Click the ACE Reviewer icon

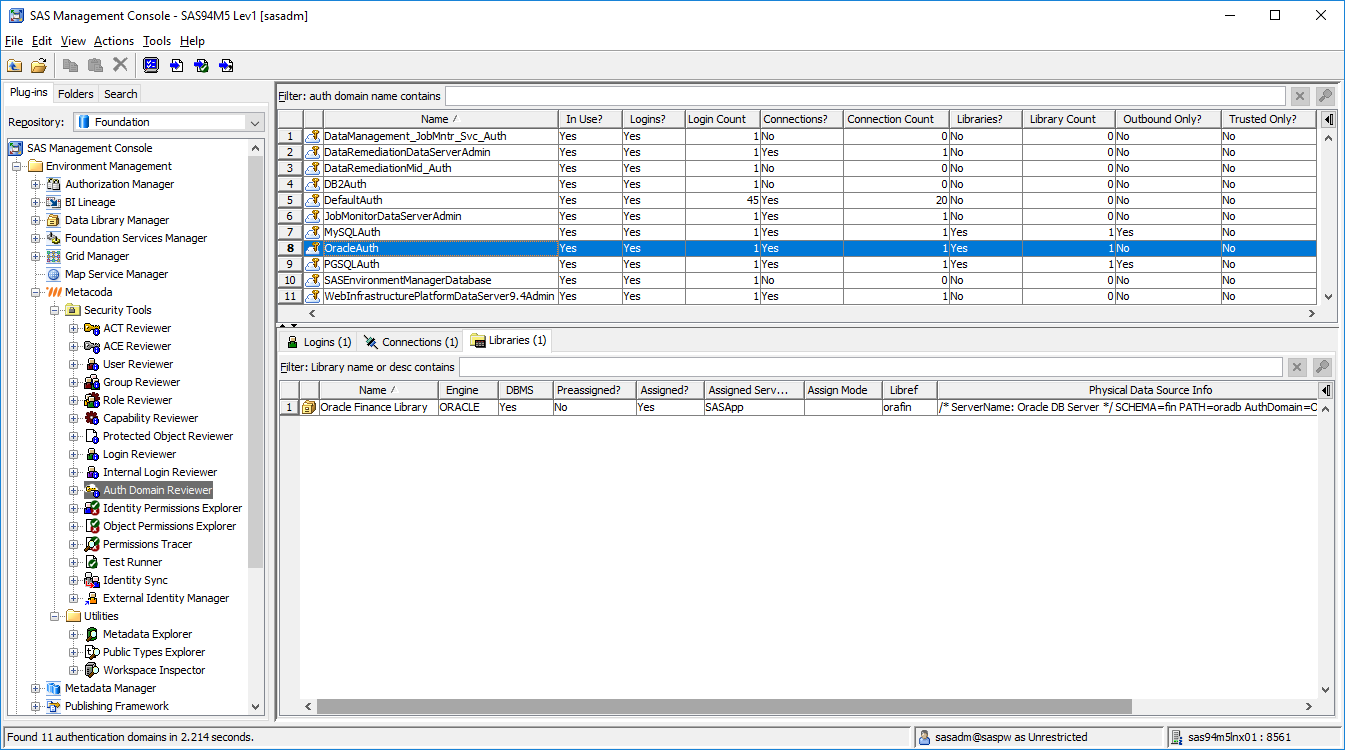[92, 346]
